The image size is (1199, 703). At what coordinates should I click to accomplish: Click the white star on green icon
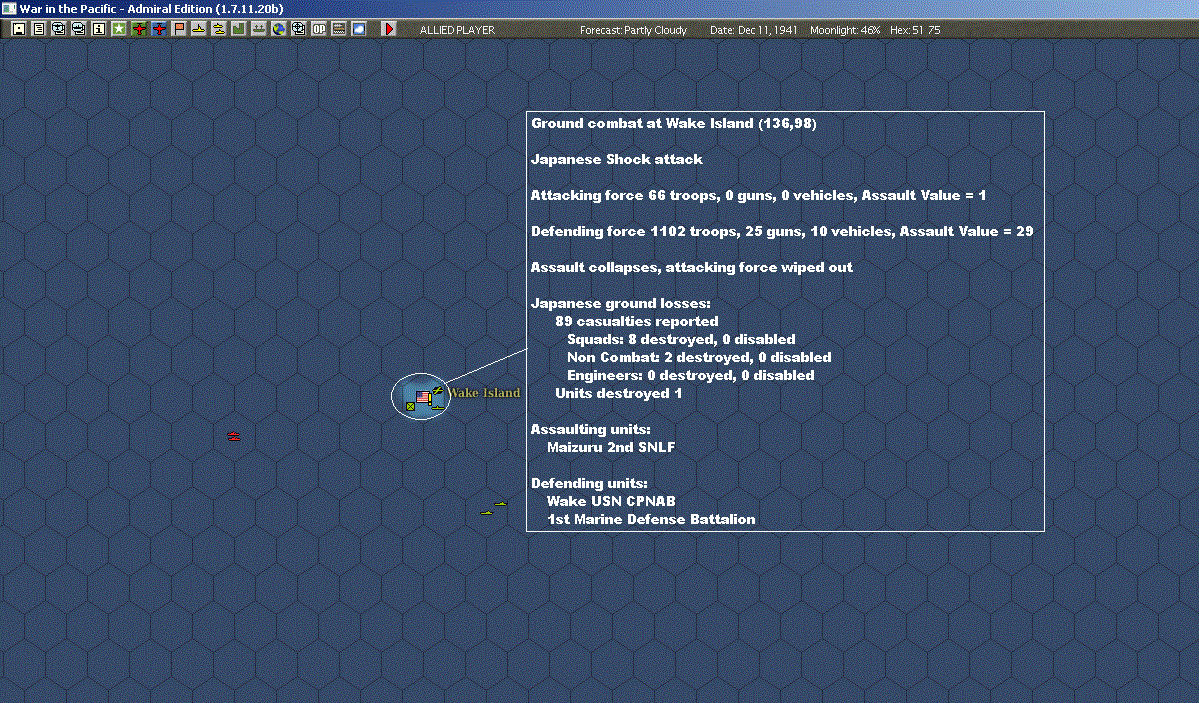(119, 29)
